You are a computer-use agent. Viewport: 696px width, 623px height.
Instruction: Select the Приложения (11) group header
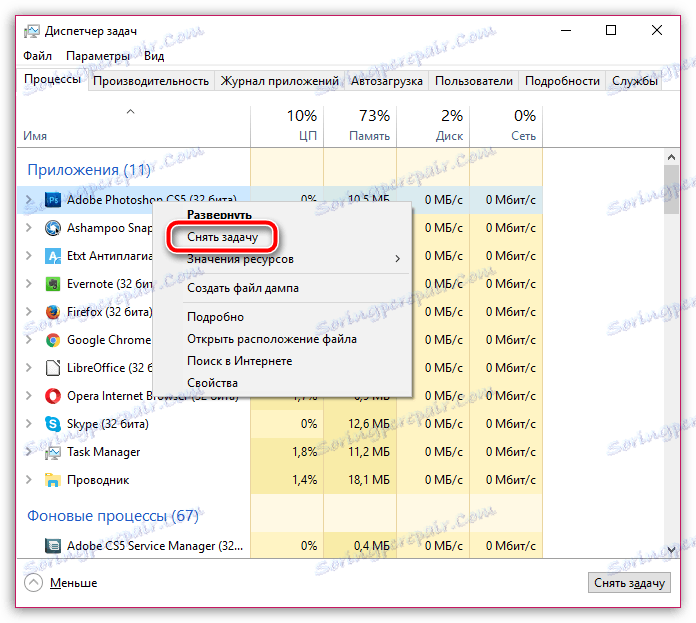(89, 170)
